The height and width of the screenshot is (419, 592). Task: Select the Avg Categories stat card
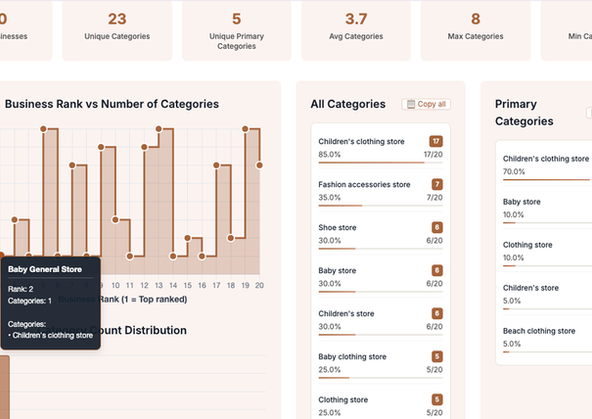[356, 30]
